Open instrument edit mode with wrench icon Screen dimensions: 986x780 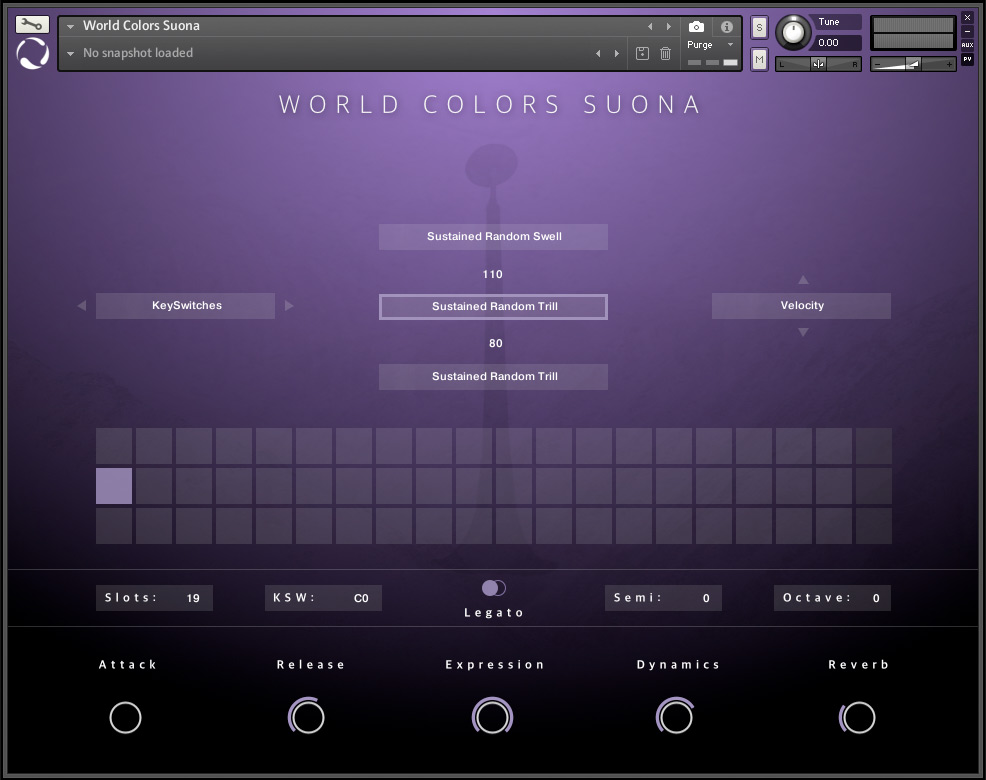tap(32, 25)
